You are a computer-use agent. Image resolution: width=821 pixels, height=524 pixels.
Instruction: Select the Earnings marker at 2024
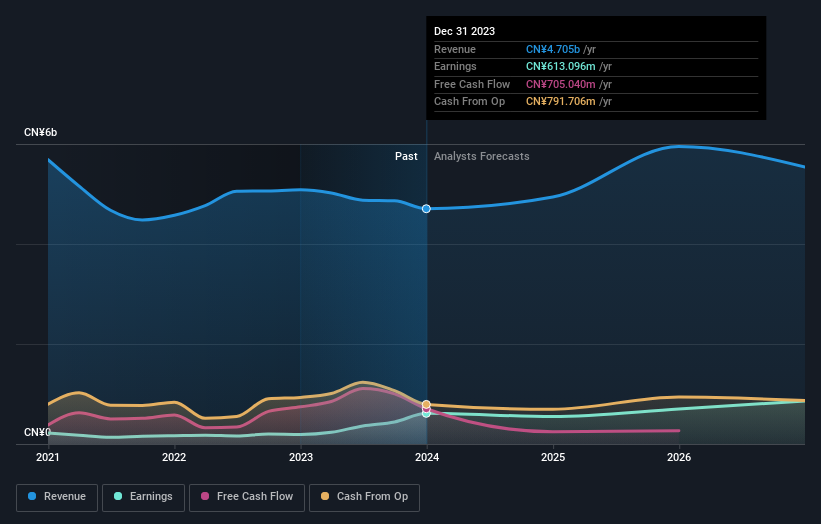pyautogui.click(x=426, y=414)
